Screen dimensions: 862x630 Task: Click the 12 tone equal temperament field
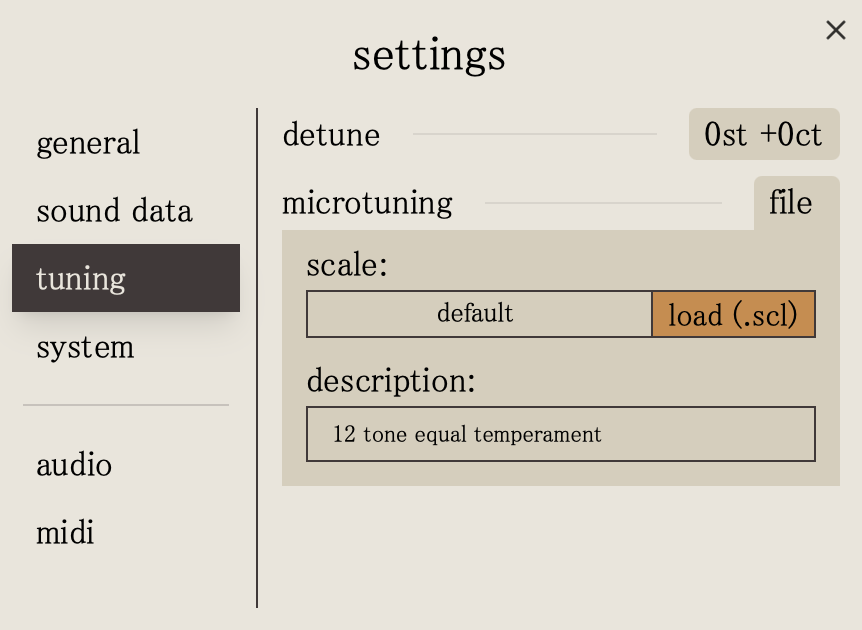560,434
